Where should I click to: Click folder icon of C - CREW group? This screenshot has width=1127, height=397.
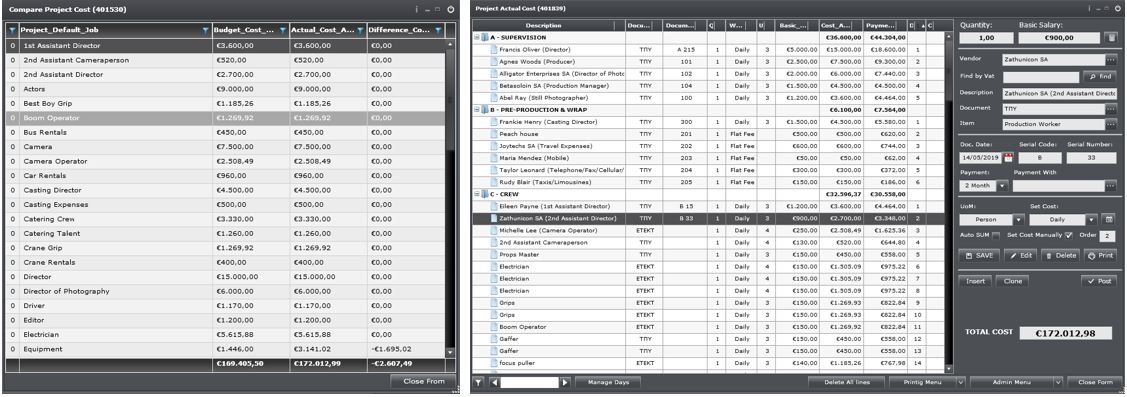pos(485,194)
